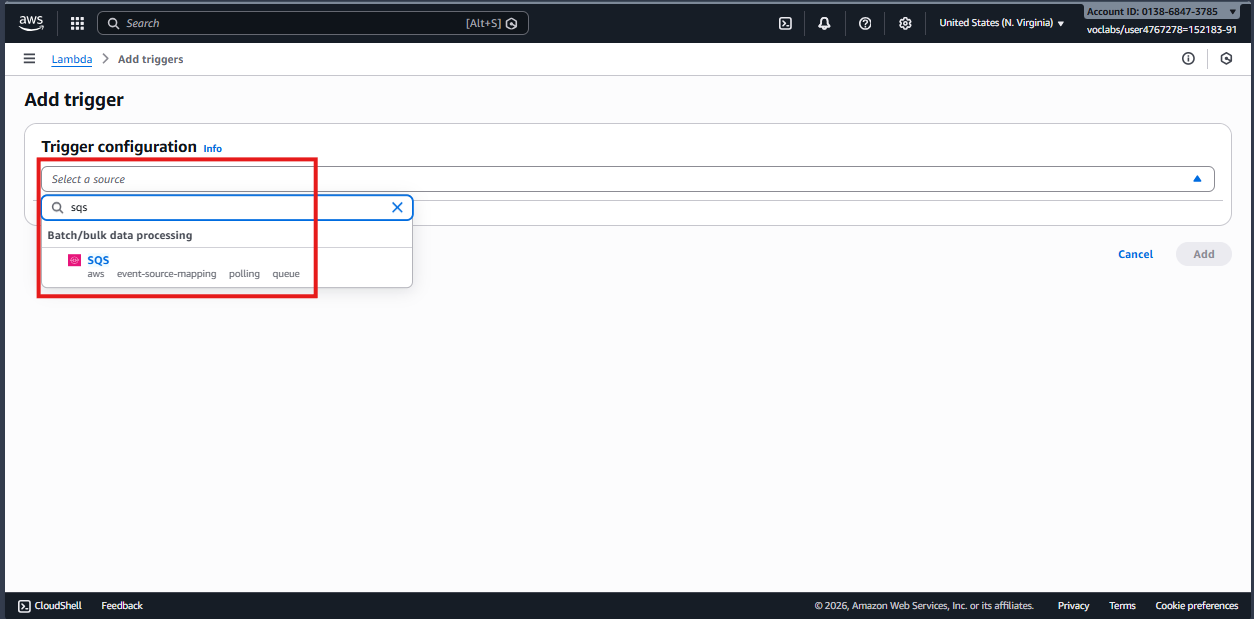This screenshot has height=619, width=1254.
Task: Click the new features icon at top right
Action: (x=1227, y=59)
